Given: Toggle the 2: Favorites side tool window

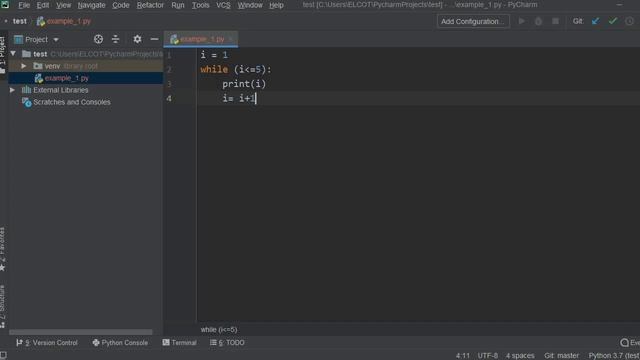Looking at the screenshot, I should click(3, 249).
